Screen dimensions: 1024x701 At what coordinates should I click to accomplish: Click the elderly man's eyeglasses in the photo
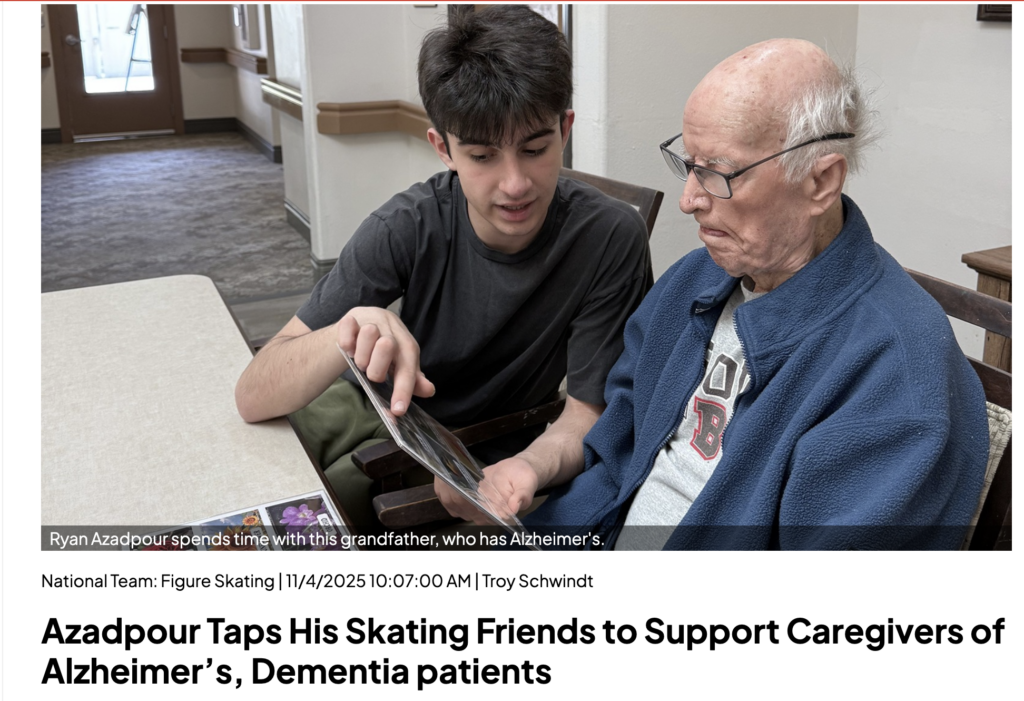tap(731, 163)
